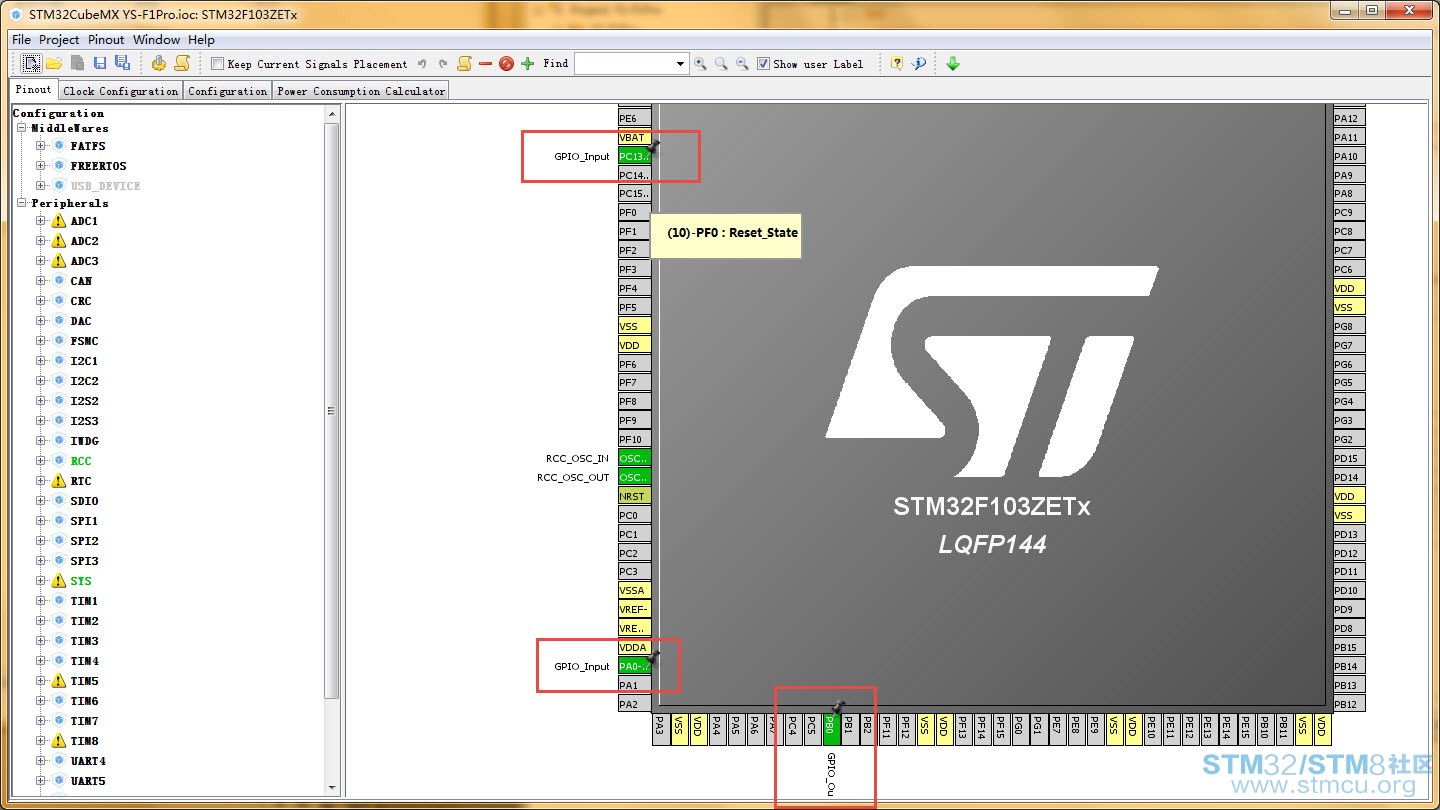This screenshot has height=810, width=1440.
Task: Click the PD15 pin on the chip
Action: pyautogui.click(x=1349, y=458)
